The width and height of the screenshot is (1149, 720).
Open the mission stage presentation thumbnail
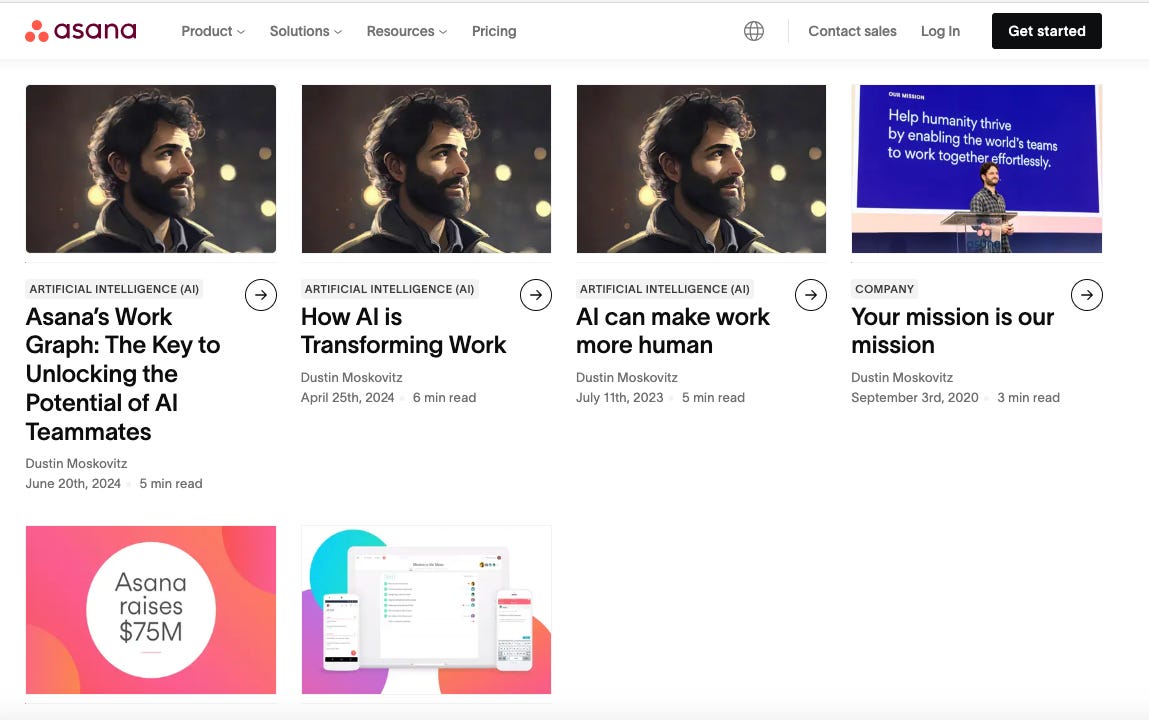pos(977,169)
